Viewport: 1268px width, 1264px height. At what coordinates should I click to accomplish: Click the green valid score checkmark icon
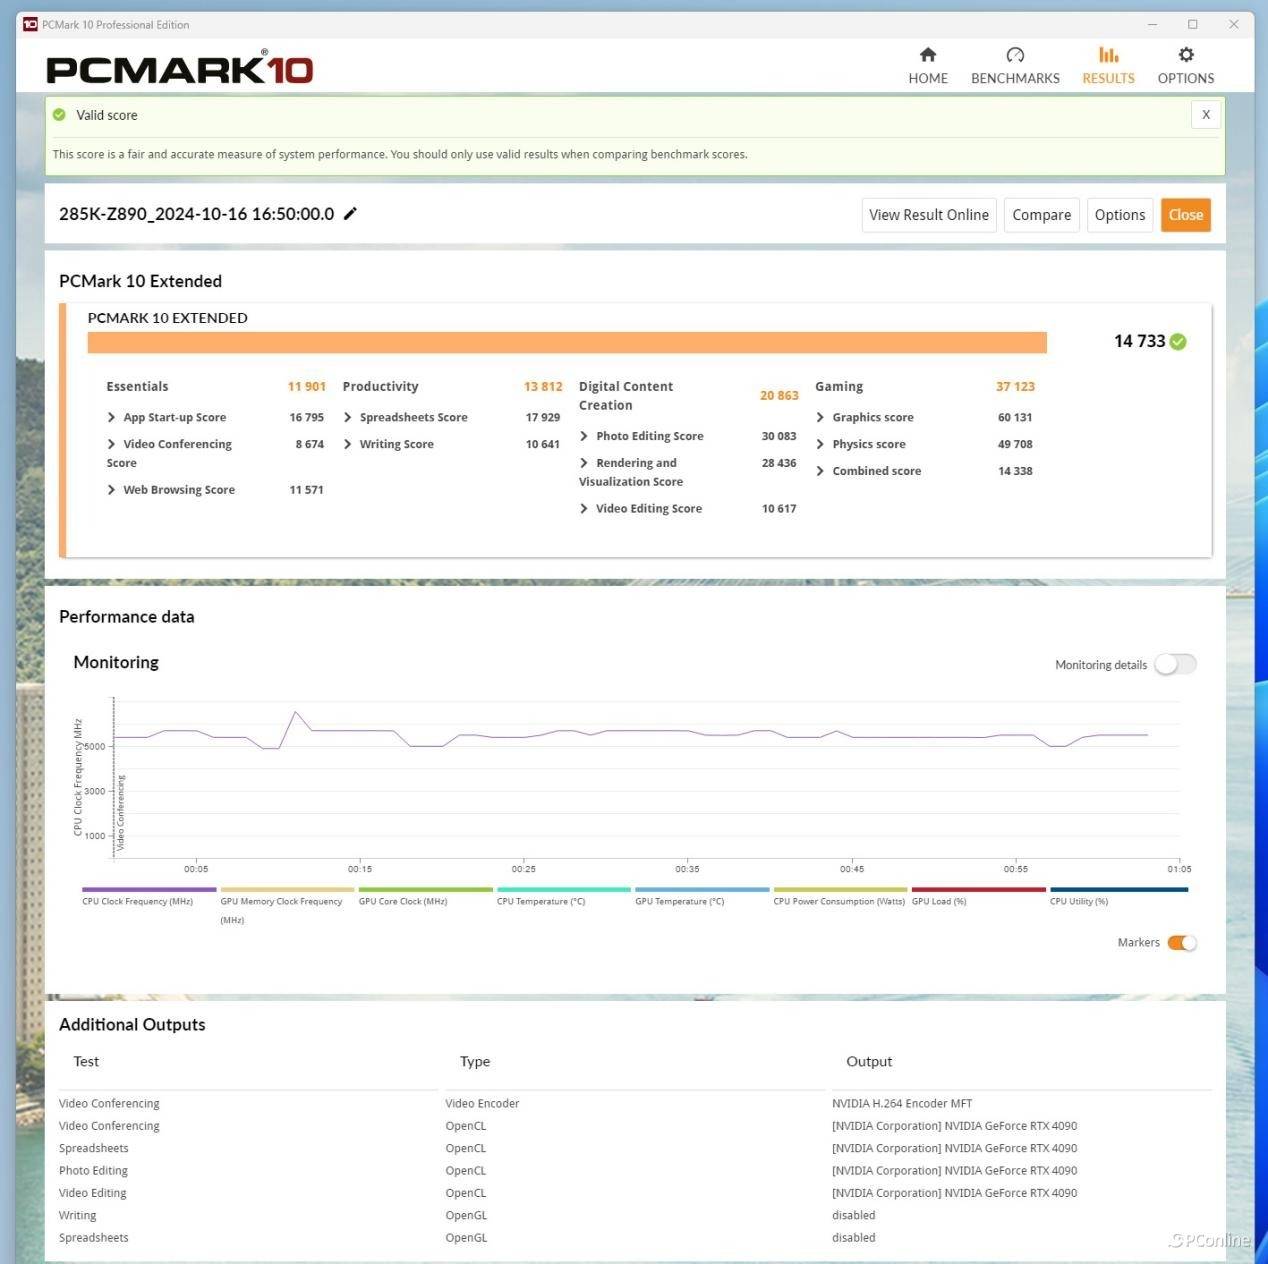60,115
